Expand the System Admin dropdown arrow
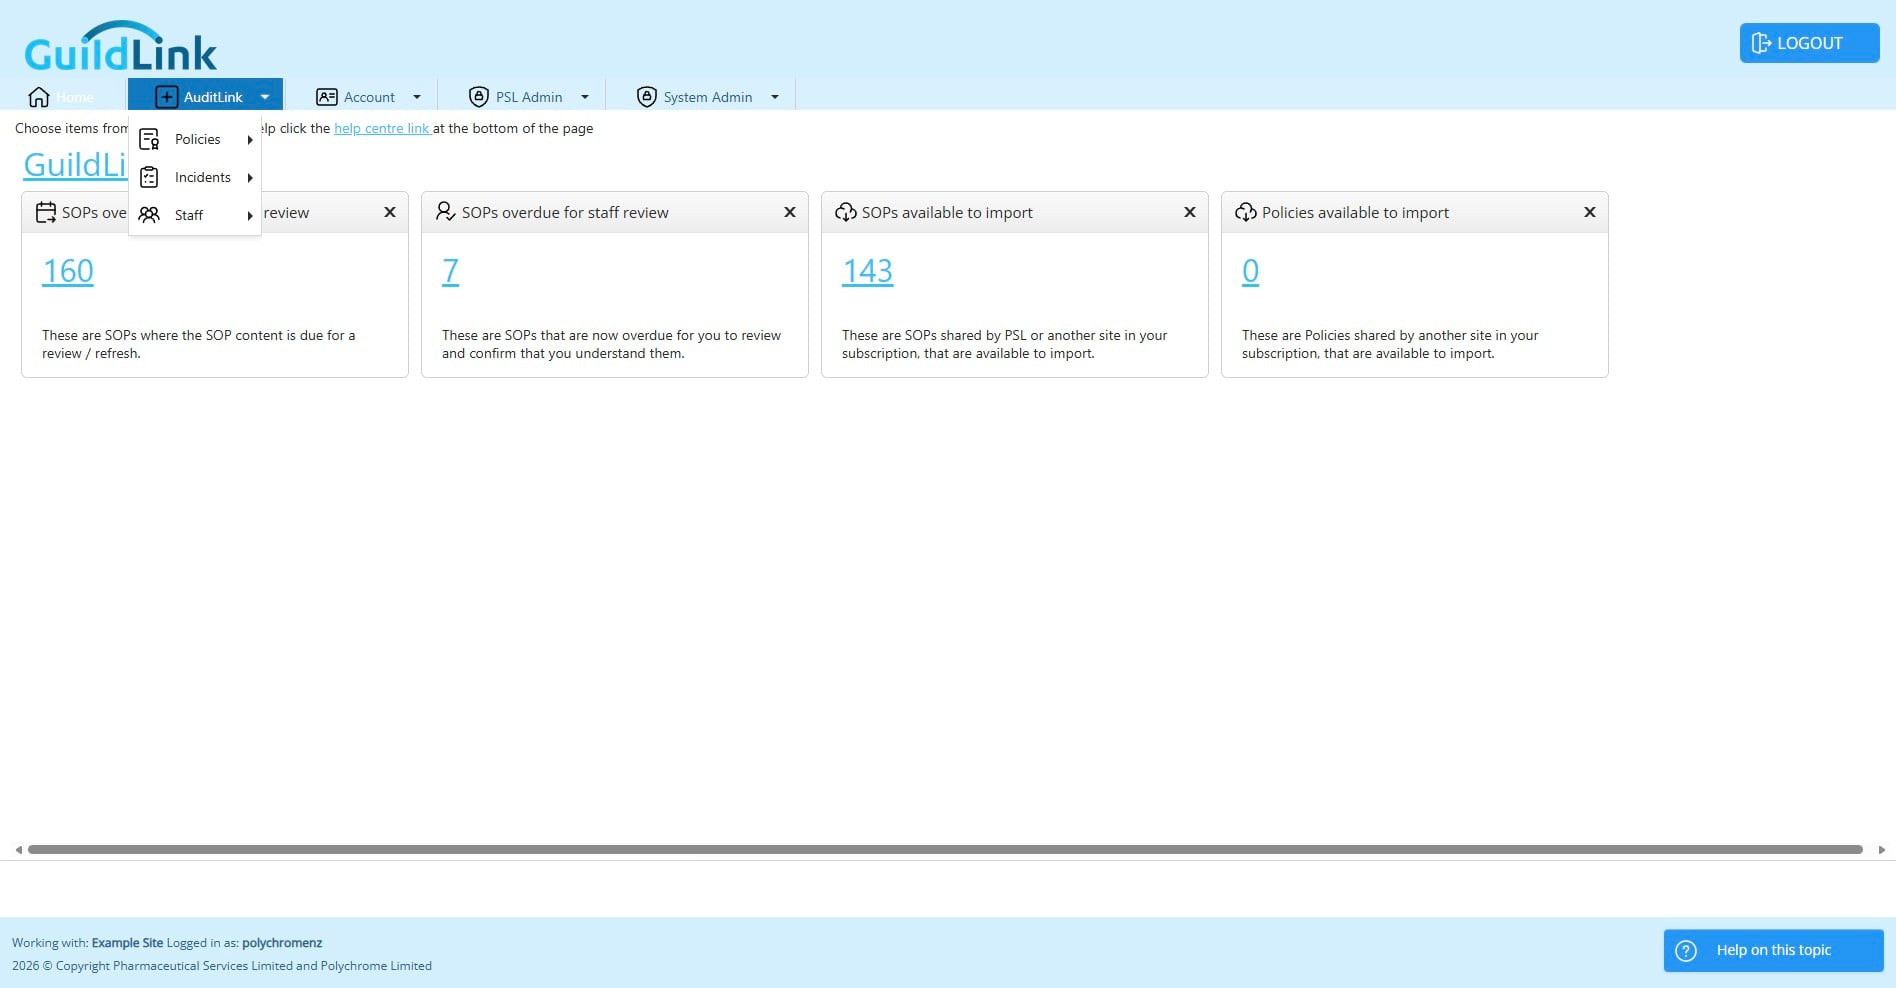This screenshot has height=988, width=1896. (775, 97)
